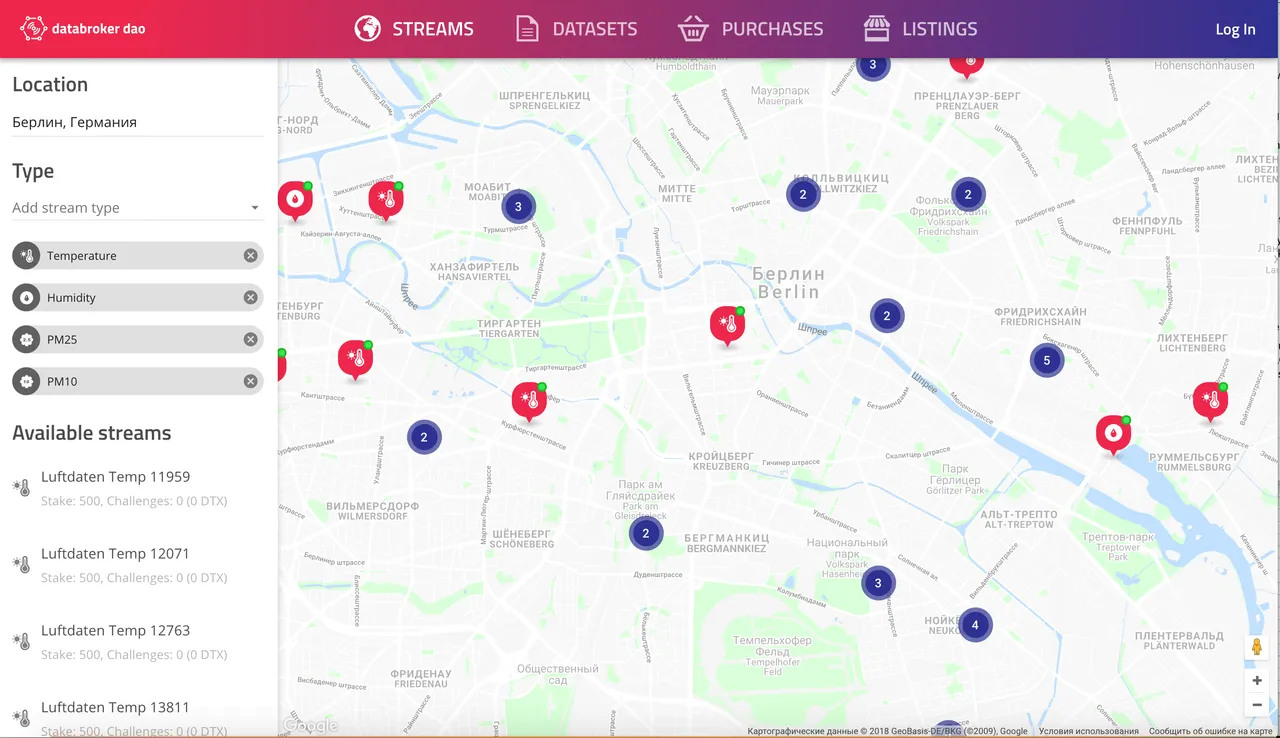This screenshot has width=1280, height=738.
Task: Select the temperature marker below Берлин label
Action: click(727, 326)
